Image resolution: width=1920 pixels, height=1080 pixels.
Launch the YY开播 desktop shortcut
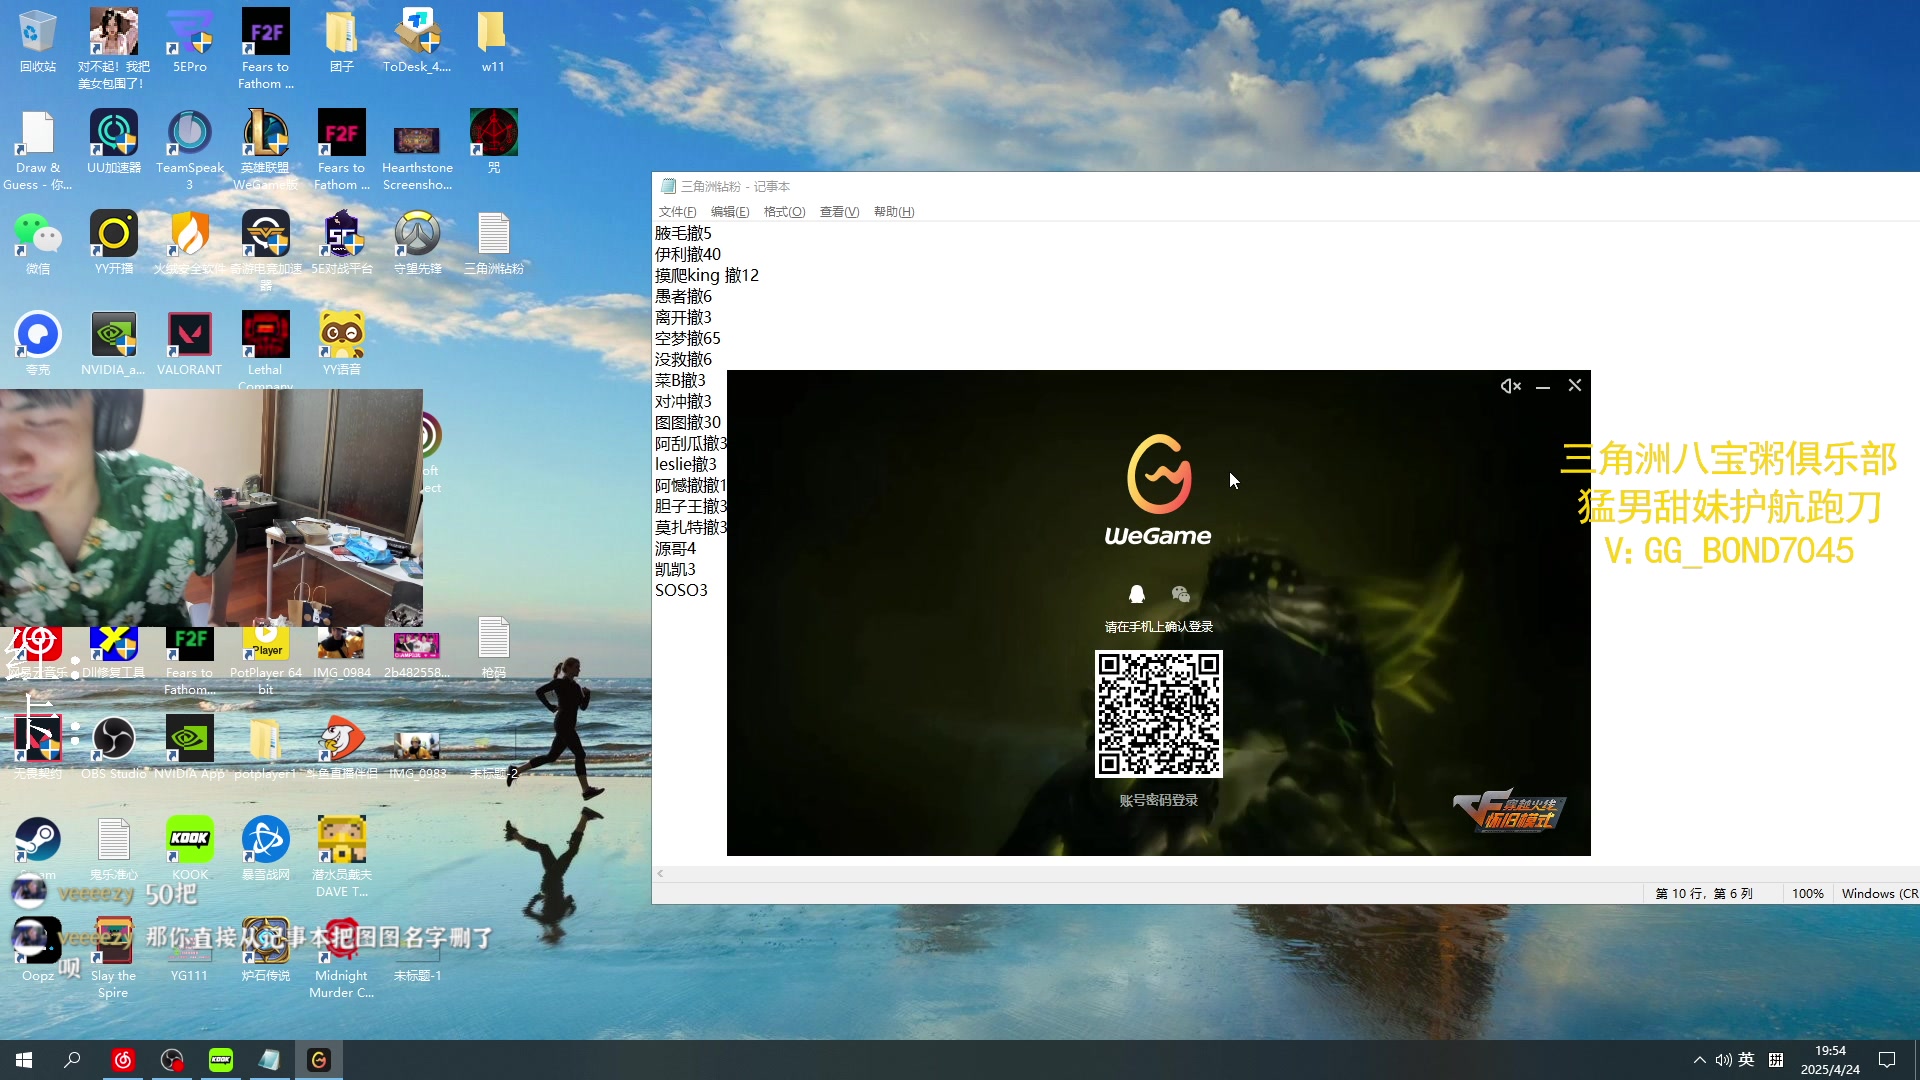tap(114, 243)
